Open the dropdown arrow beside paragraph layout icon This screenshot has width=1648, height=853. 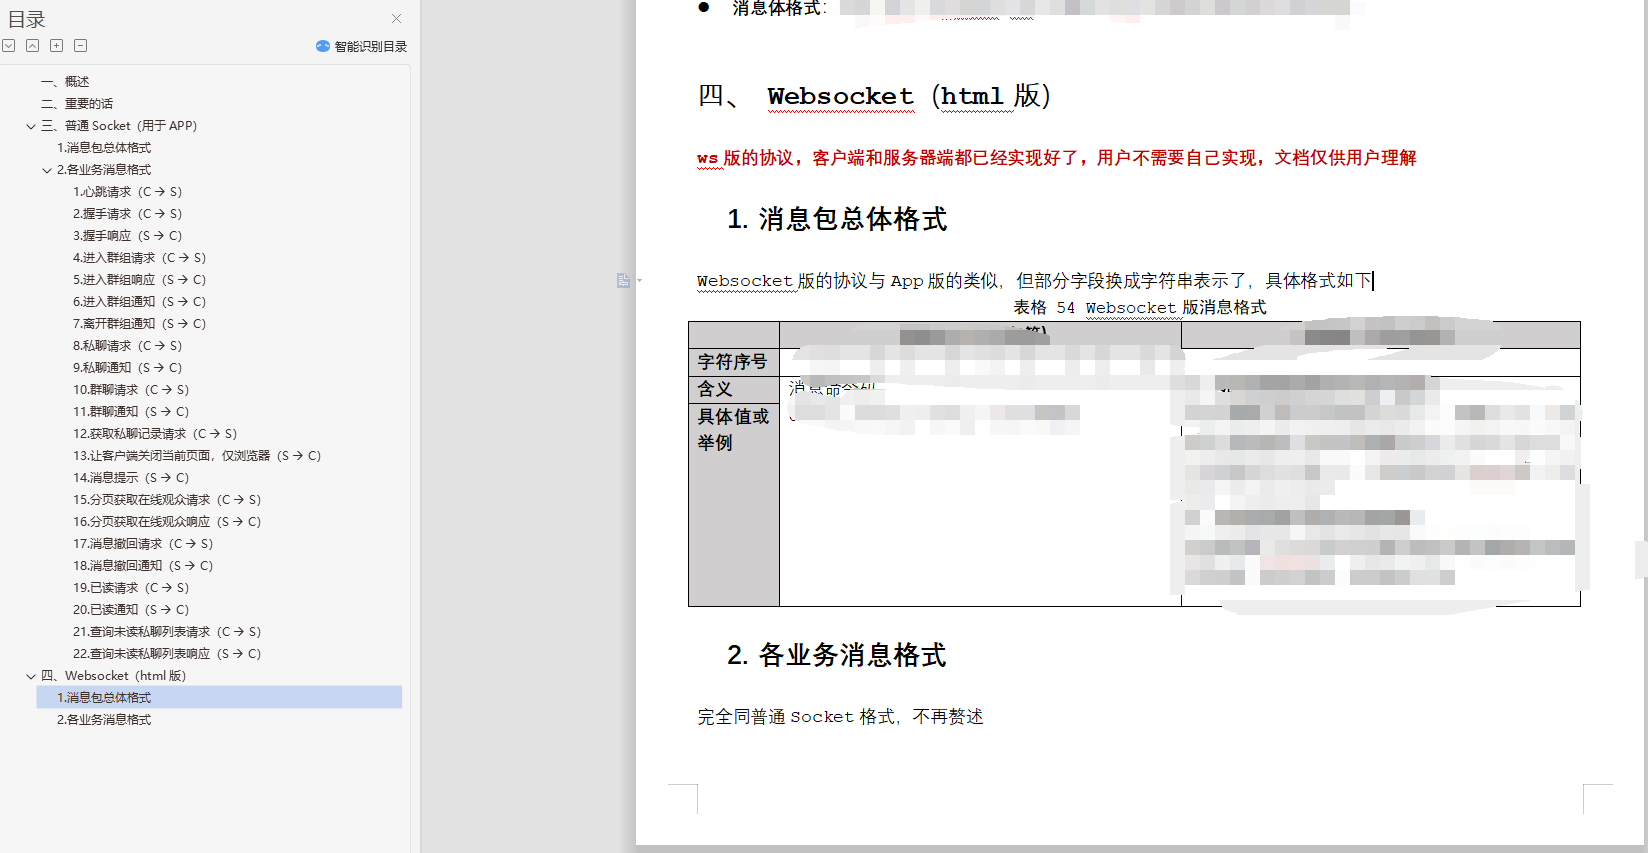point(639,281)
